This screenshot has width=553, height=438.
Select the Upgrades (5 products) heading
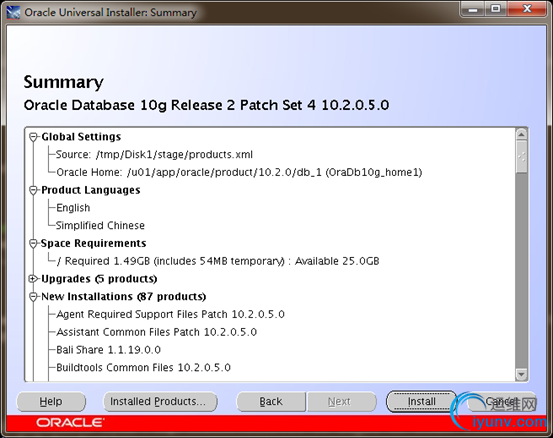99,279
